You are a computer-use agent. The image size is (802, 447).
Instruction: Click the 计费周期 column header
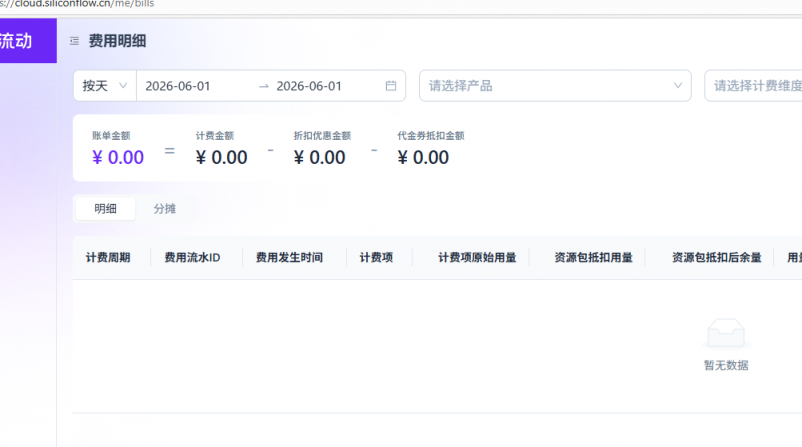(108, 258)
